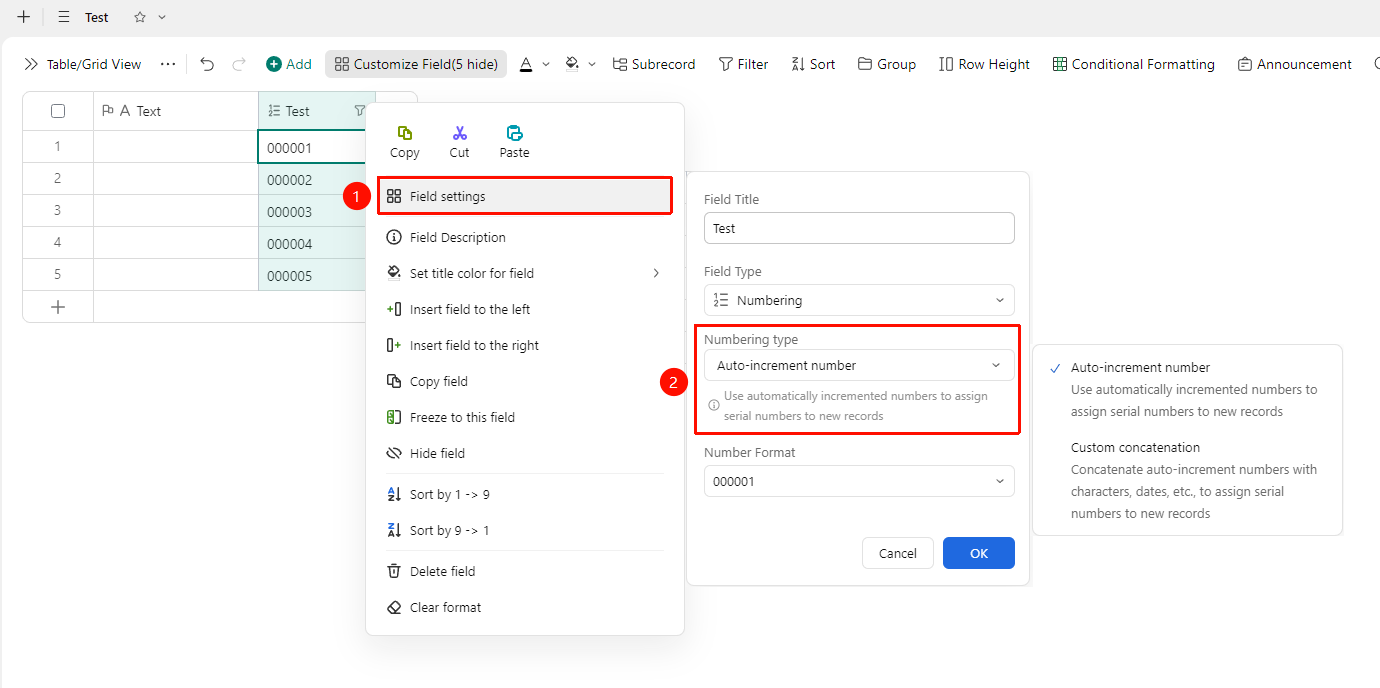The width and height of the screenshot is (1380, 688).
Task: Open the Number Format dropdown
Action: (859, 481)
